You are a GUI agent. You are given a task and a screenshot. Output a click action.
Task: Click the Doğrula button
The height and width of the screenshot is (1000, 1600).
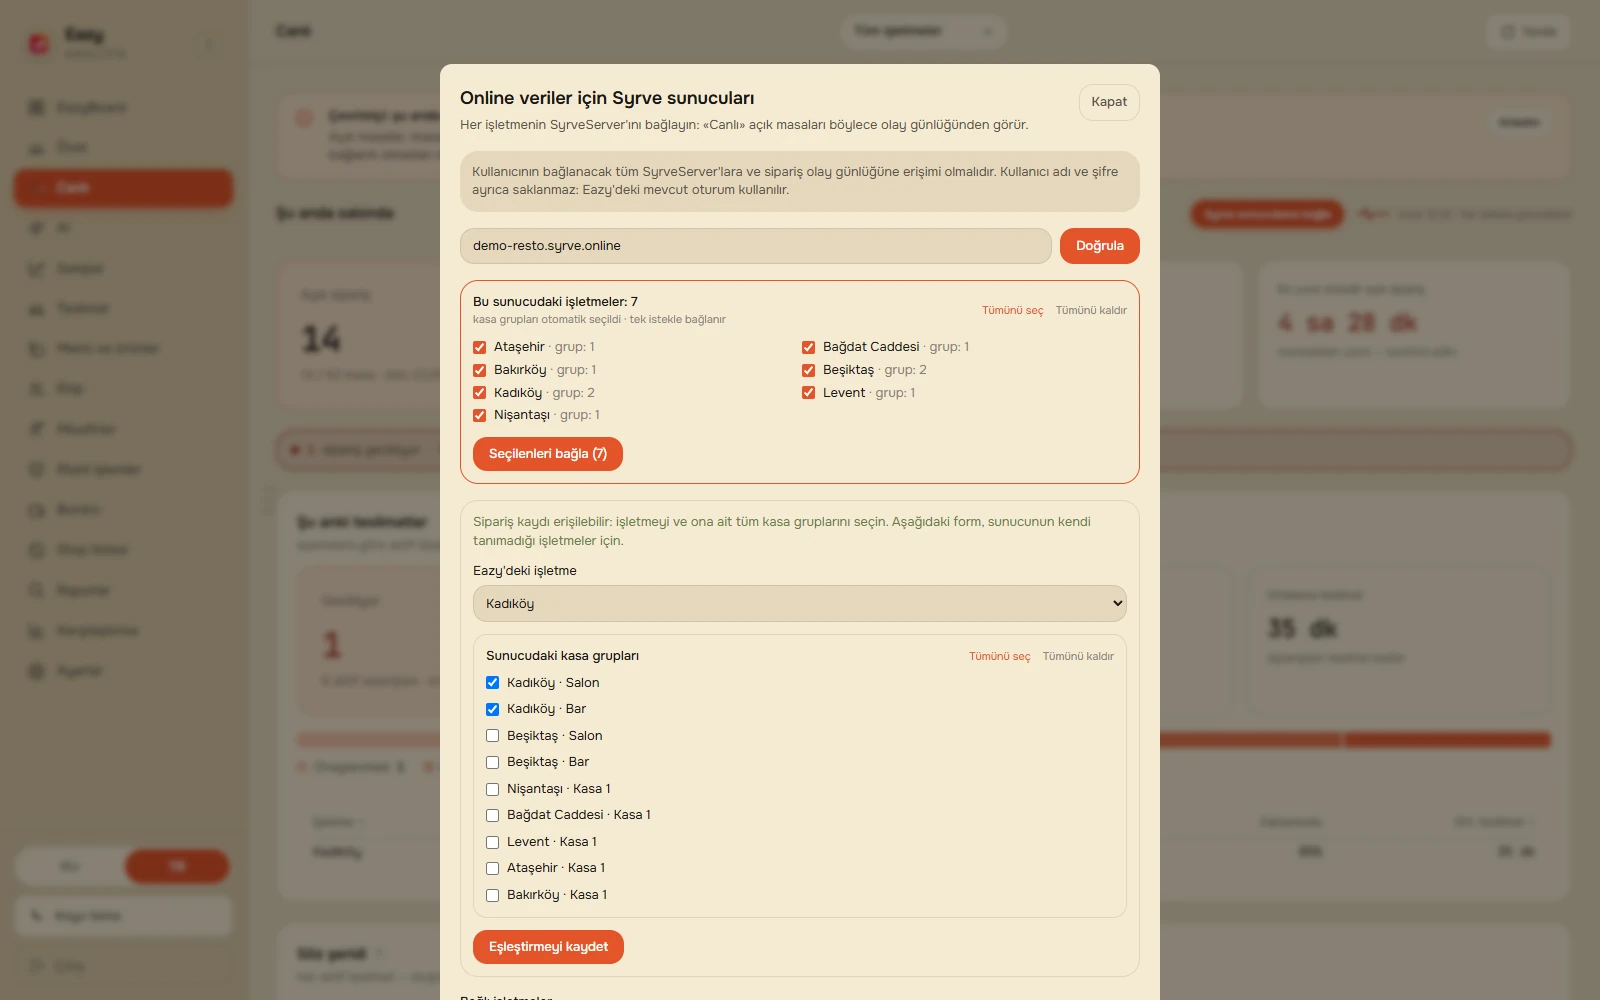click(1099, 246)
